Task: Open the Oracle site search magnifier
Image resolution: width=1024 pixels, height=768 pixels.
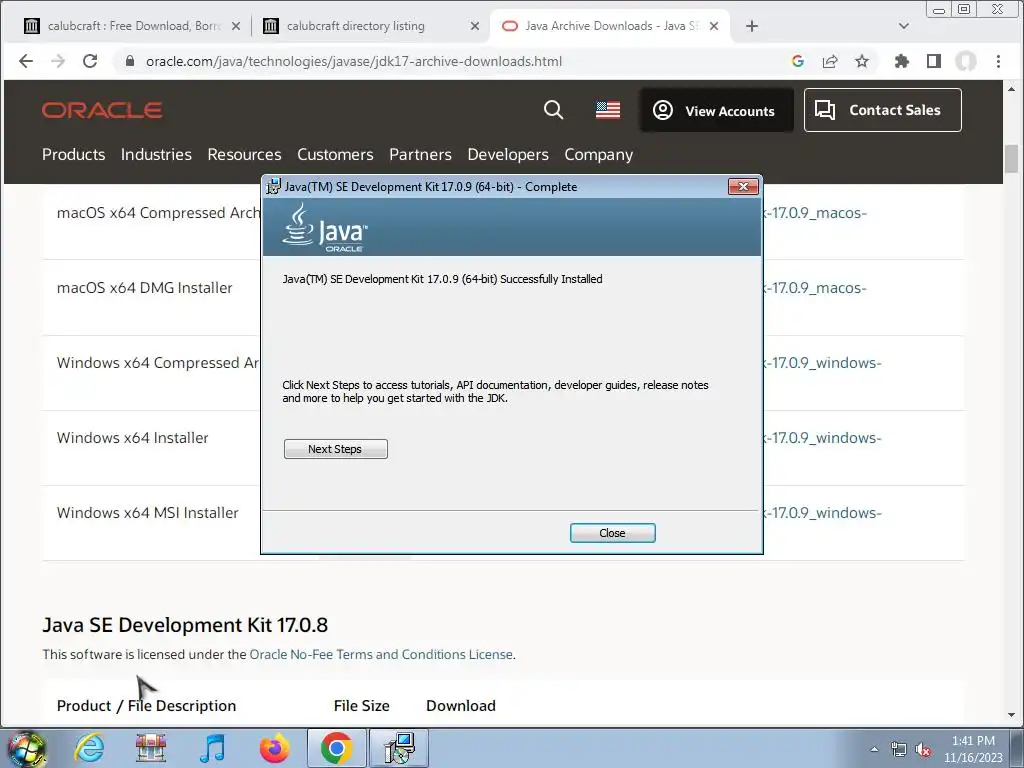Action: click(553, 110)
